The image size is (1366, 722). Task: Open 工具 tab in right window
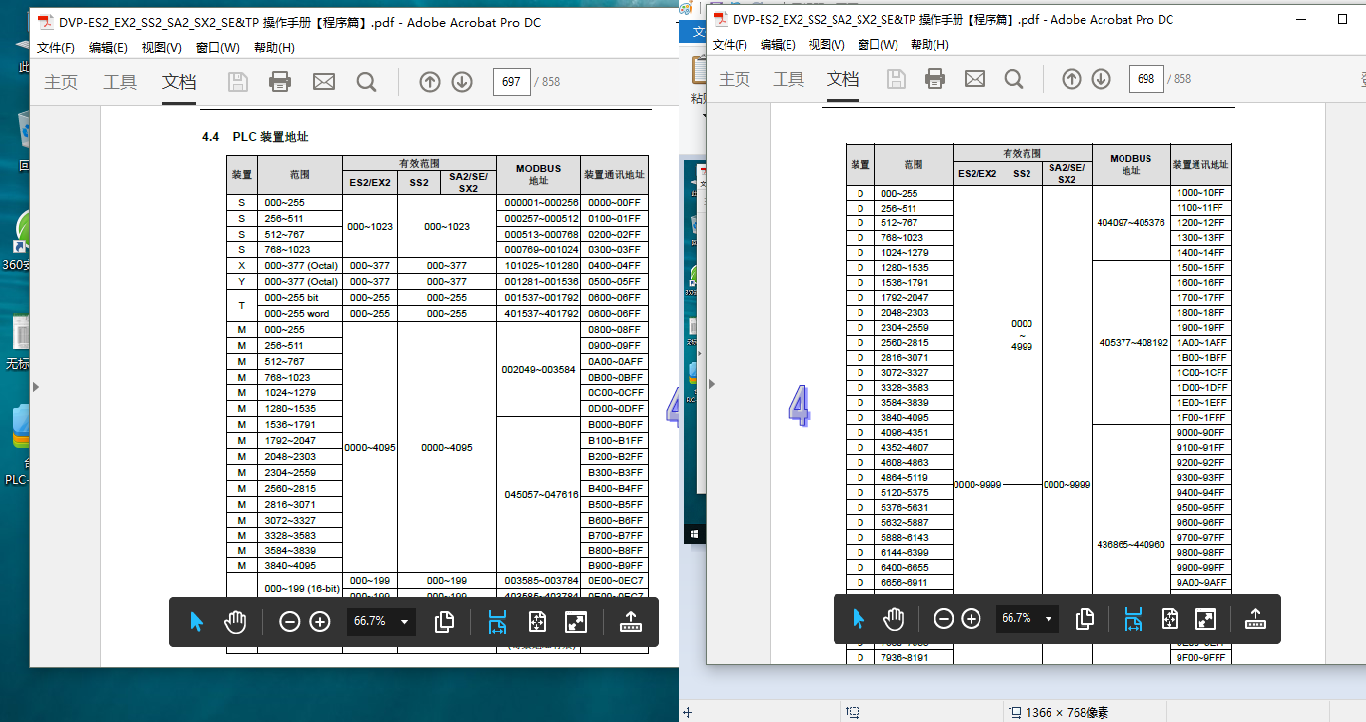tap(788, 79)
